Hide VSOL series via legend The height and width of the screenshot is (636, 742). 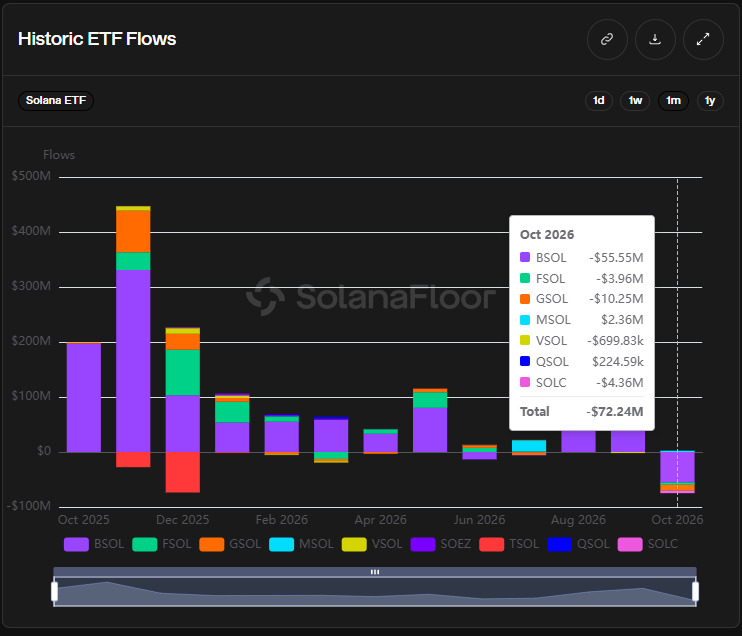pos(372,544)
